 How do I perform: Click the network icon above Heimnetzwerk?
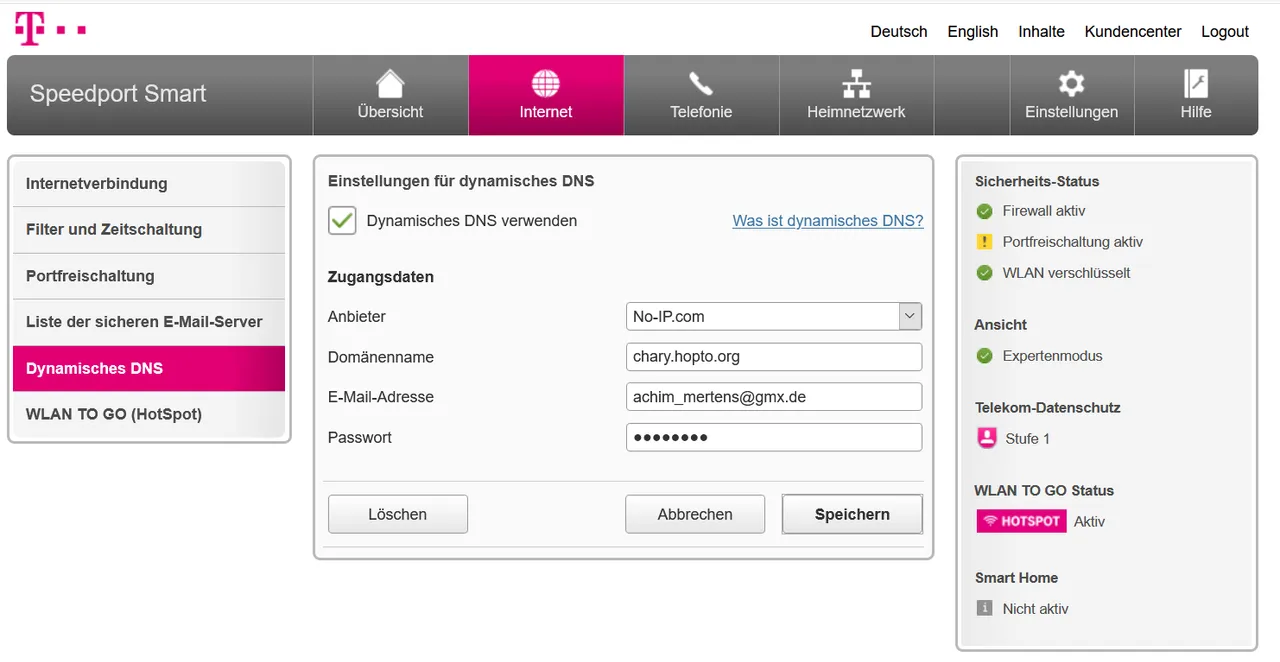856,83
